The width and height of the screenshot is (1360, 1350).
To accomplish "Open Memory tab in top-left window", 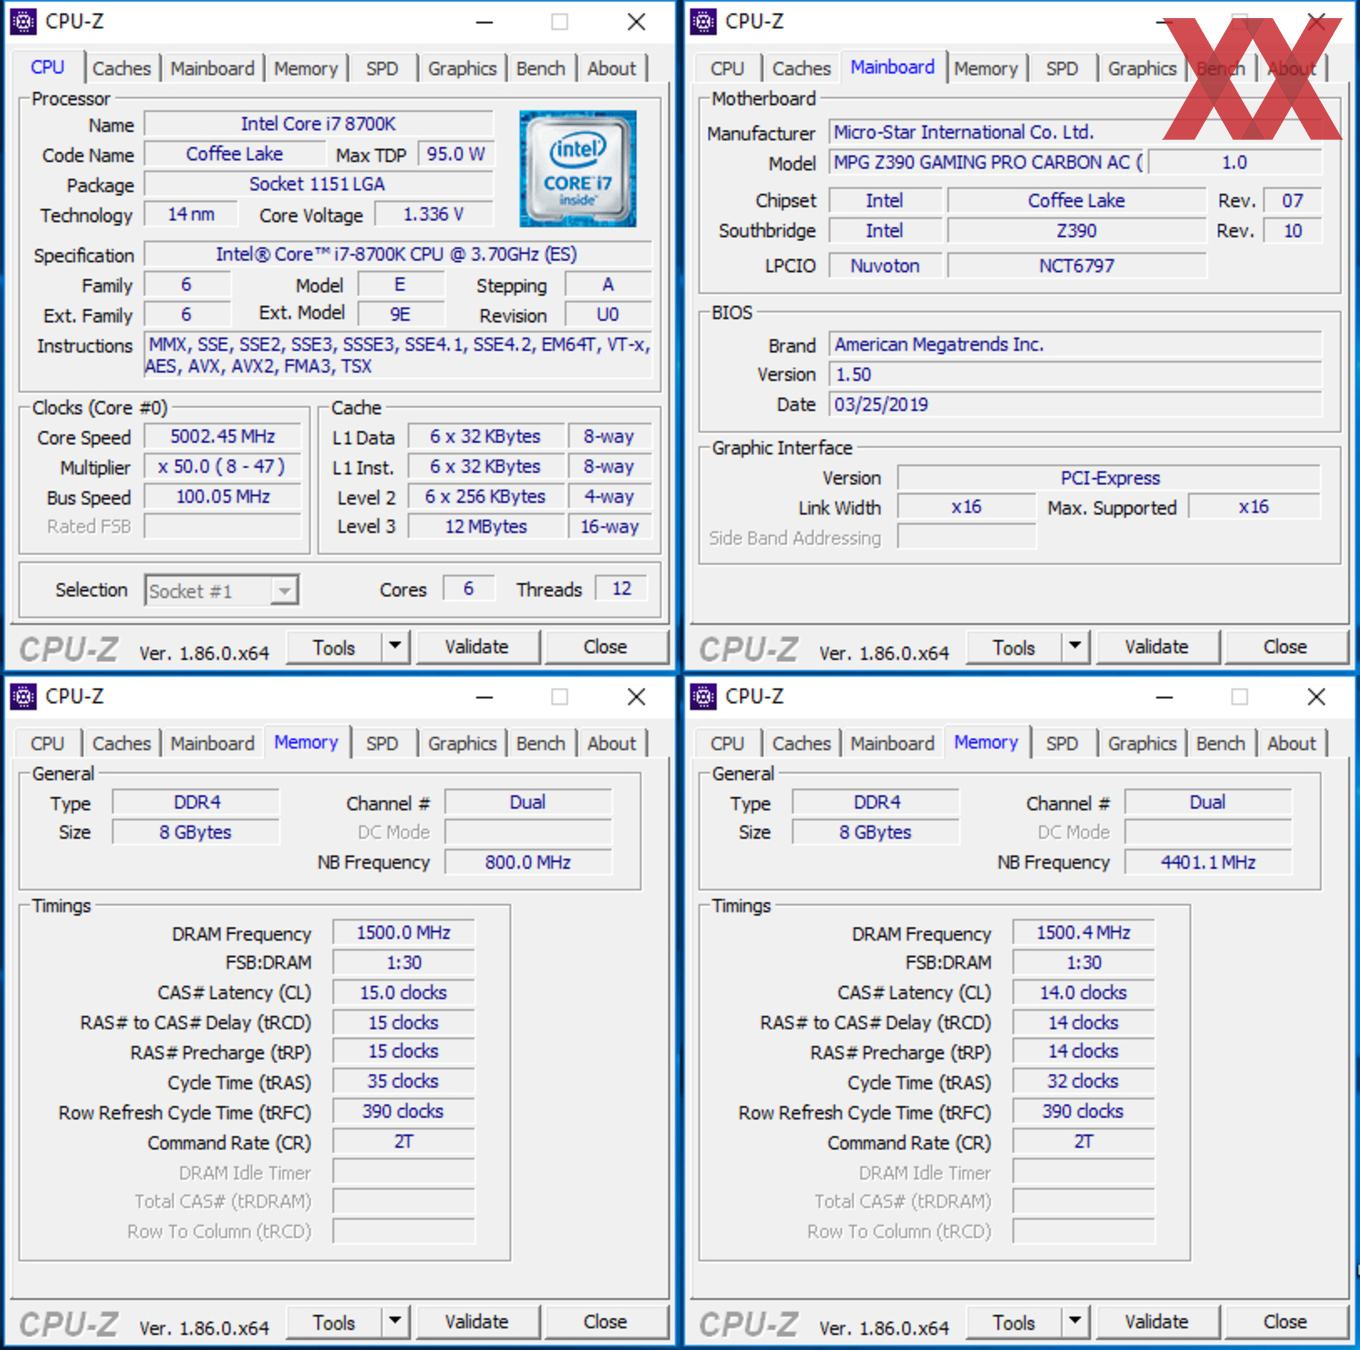I will click(306, 68).
